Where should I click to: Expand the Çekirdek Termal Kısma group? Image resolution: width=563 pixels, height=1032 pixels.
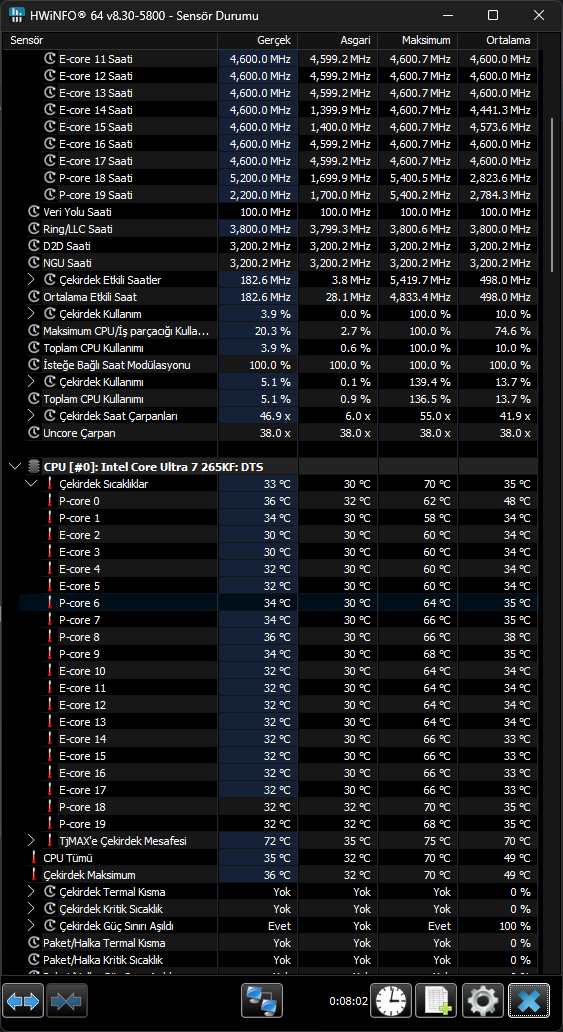coord(31,892)
